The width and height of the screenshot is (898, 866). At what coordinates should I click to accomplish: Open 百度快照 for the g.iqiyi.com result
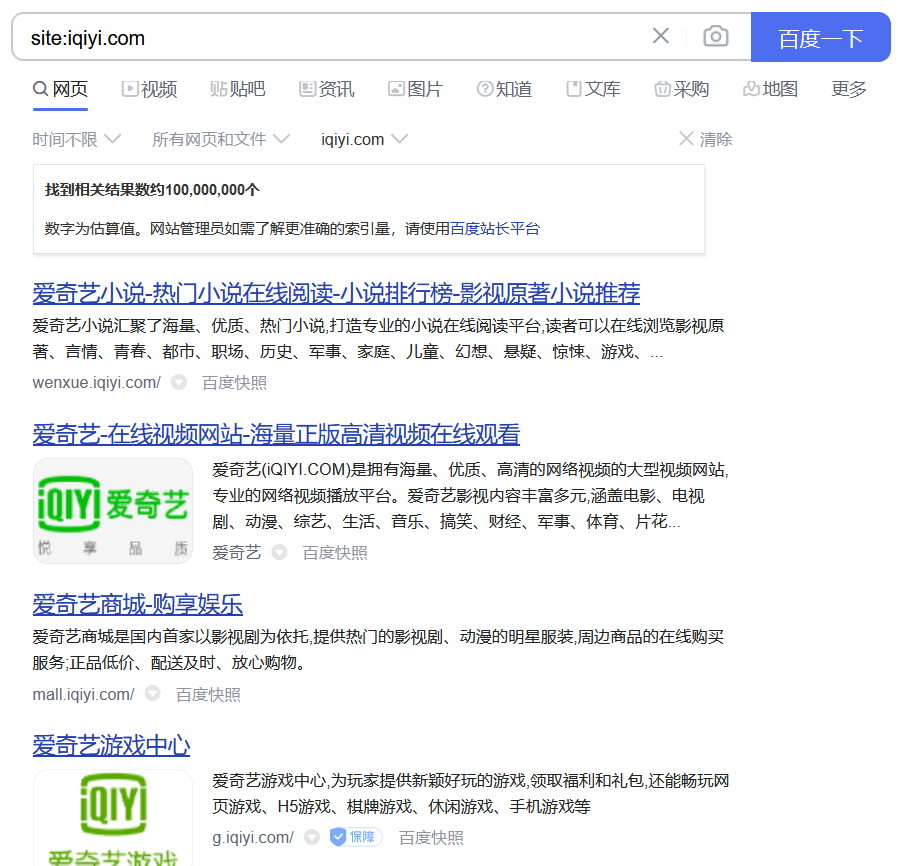click(431, 837)
